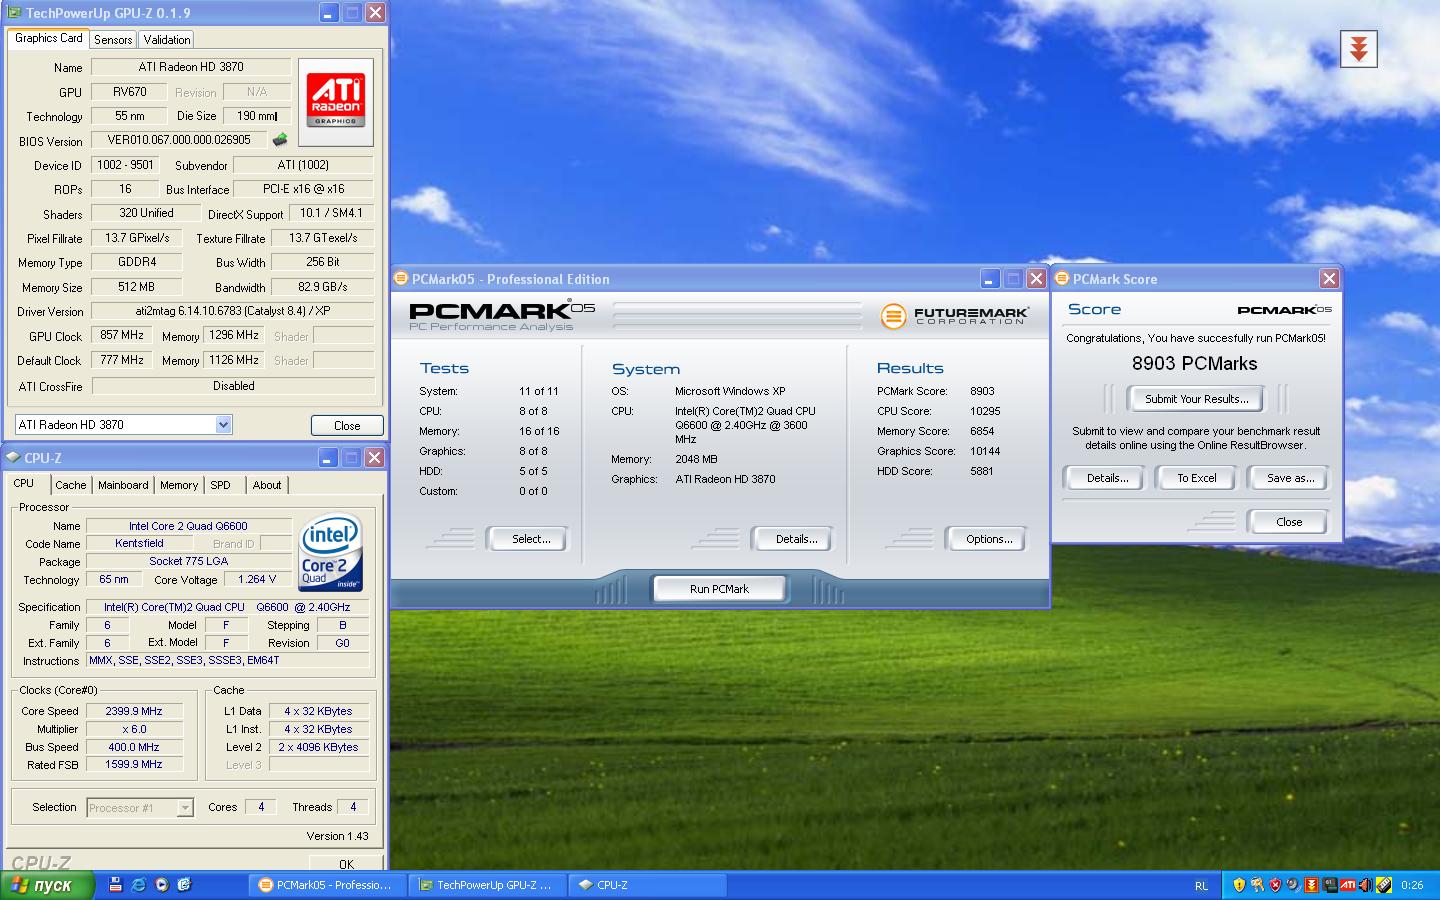Click the GPU-Z title bar icon

click(14, 13)
